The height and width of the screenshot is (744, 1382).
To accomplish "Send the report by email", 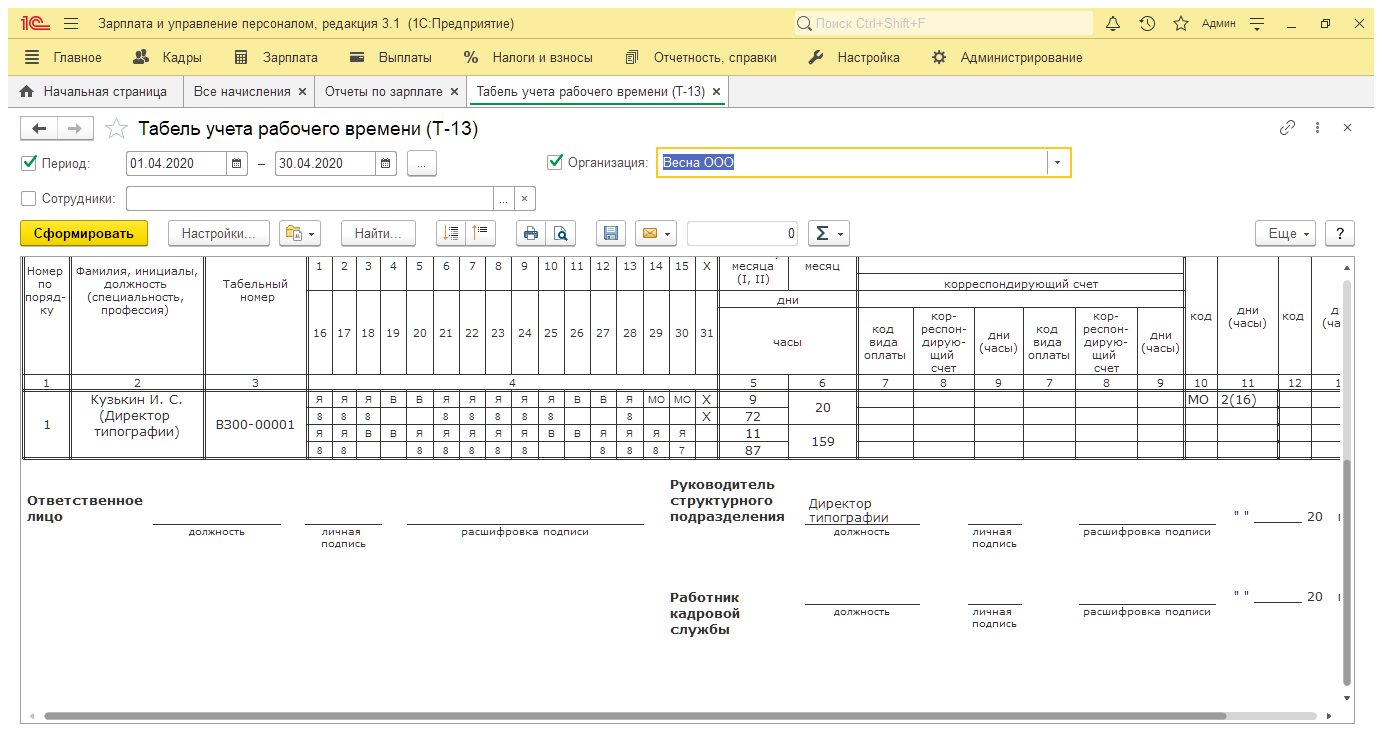I will [x=656, y=233].
